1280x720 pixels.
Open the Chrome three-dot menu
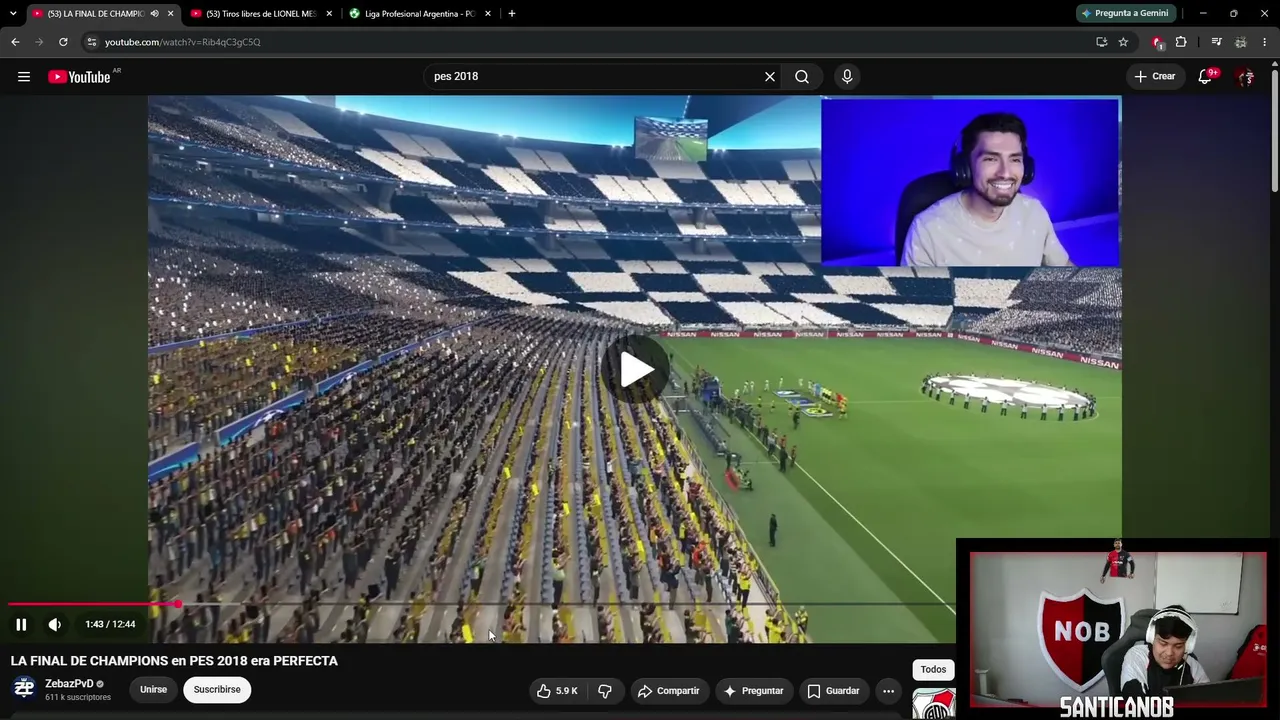[x=1265, y=42]
